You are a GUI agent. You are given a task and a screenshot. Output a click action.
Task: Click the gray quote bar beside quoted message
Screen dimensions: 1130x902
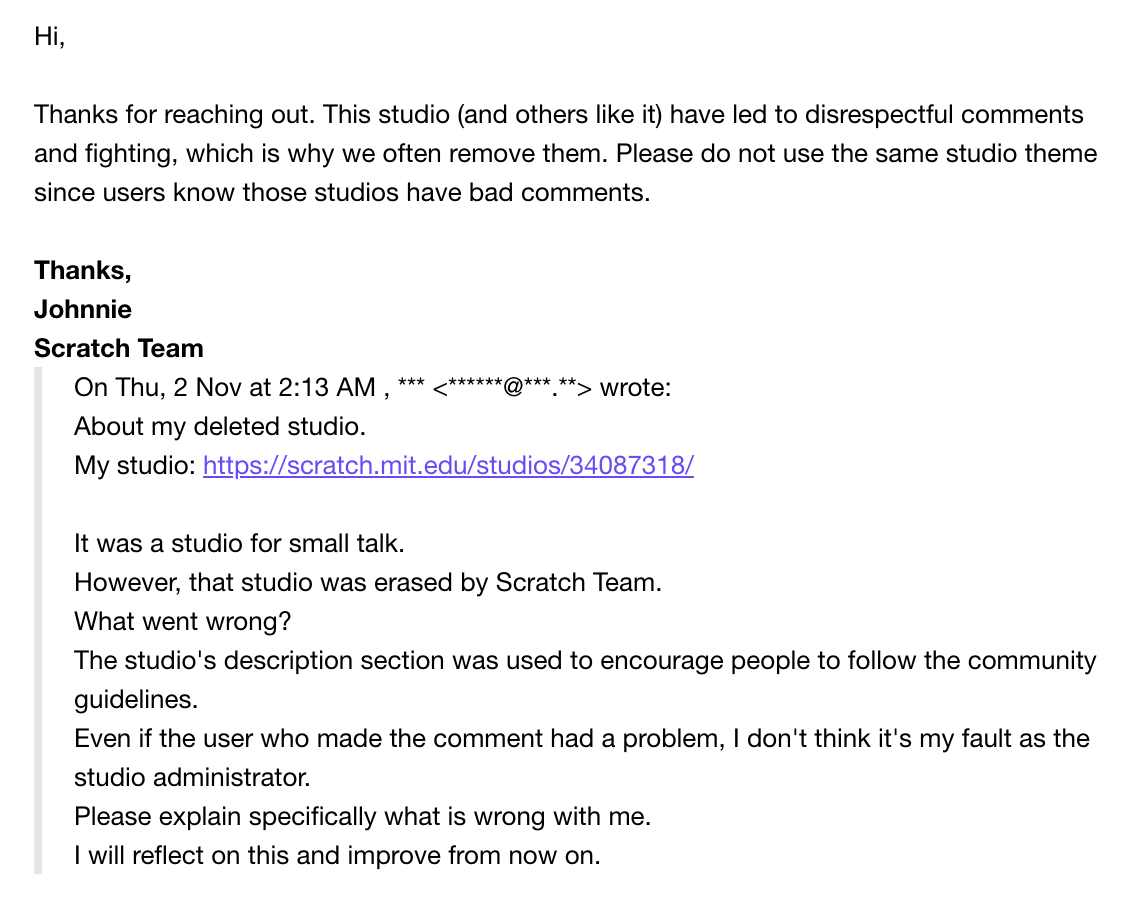pos(38,620)
